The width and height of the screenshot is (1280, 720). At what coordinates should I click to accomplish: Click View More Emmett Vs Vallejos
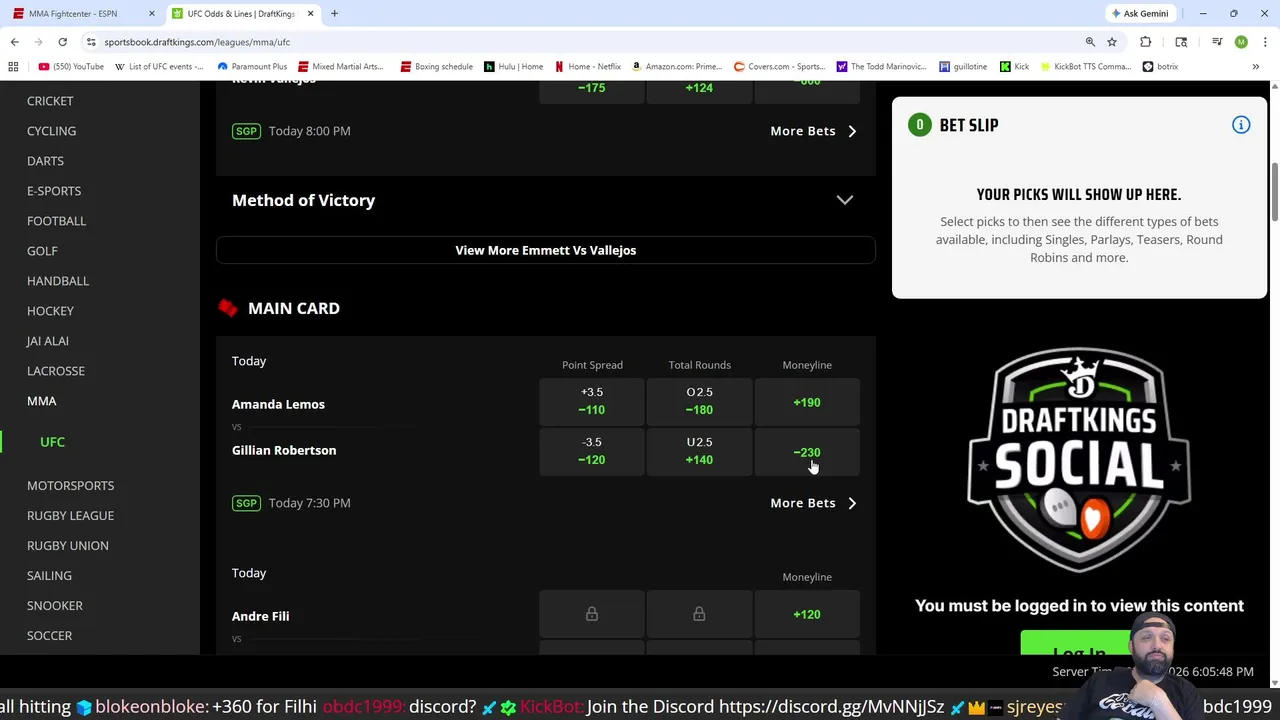click(x=545, y=250)
